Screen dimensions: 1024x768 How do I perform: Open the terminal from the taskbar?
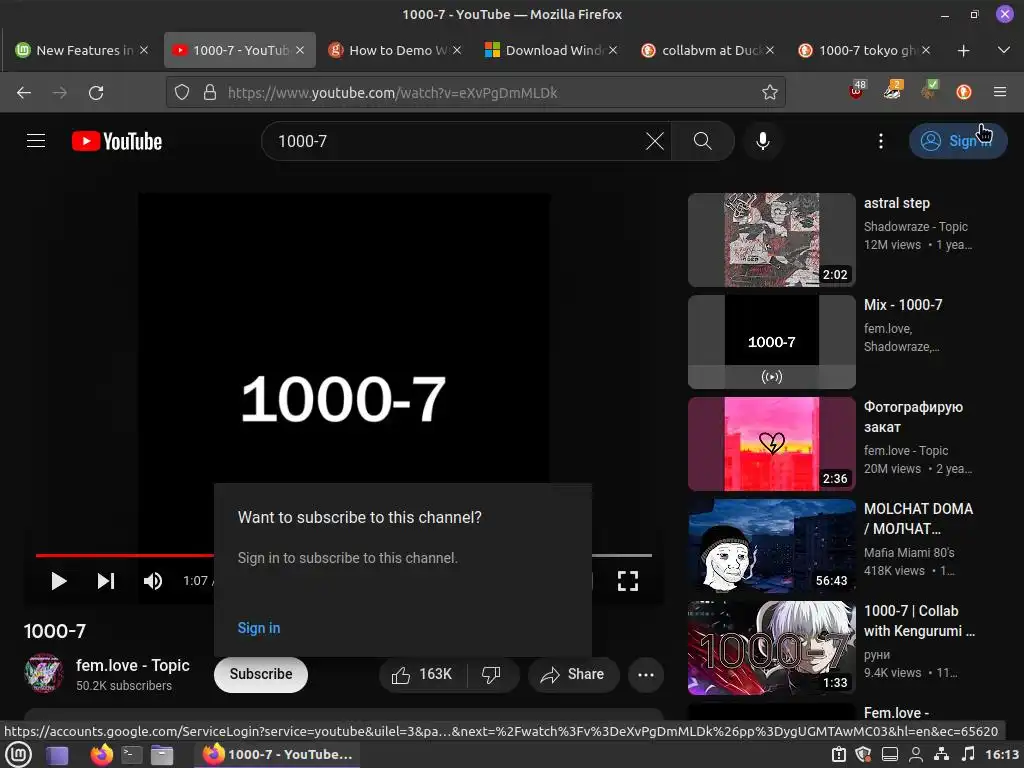click(132, 755)
